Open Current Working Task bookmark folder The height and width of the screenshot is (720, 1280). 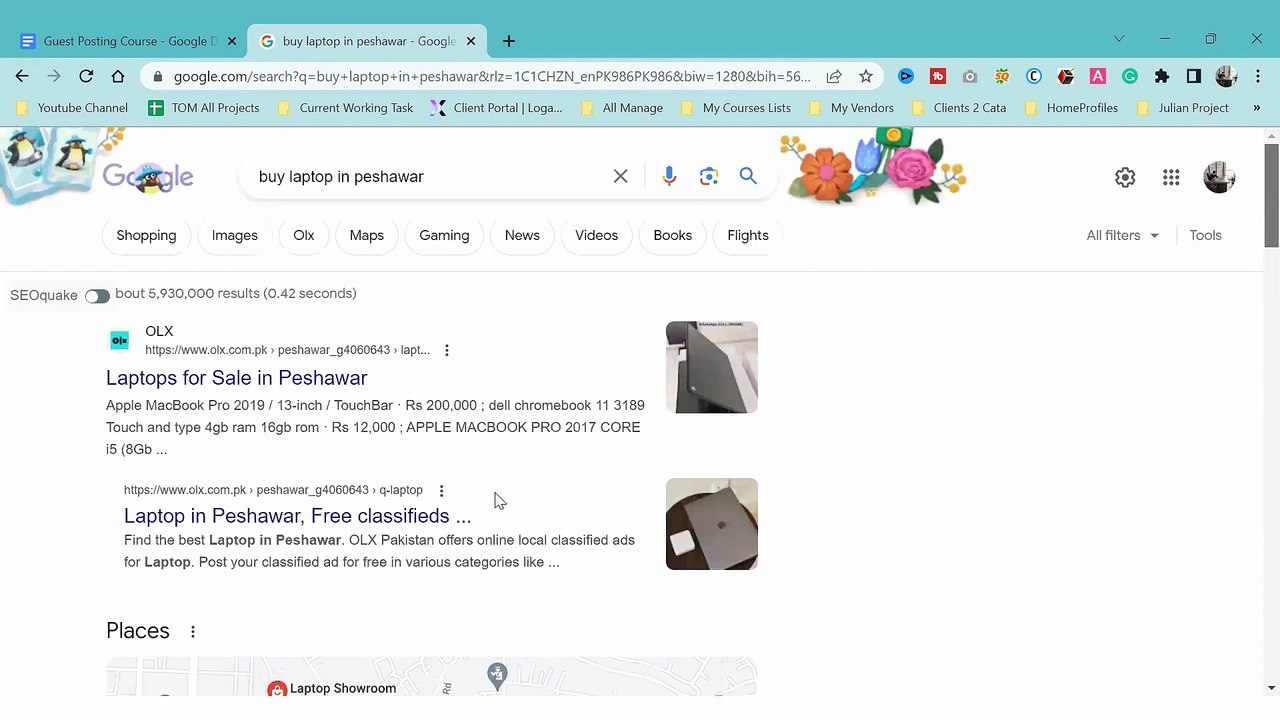click(x=345, y=108)
